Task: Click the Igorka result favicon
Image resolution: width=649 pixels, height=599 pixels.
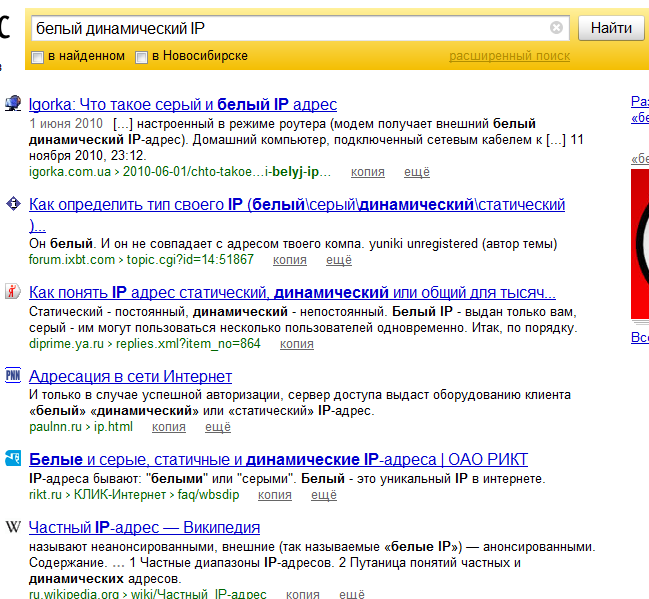Action: point(13,103)
